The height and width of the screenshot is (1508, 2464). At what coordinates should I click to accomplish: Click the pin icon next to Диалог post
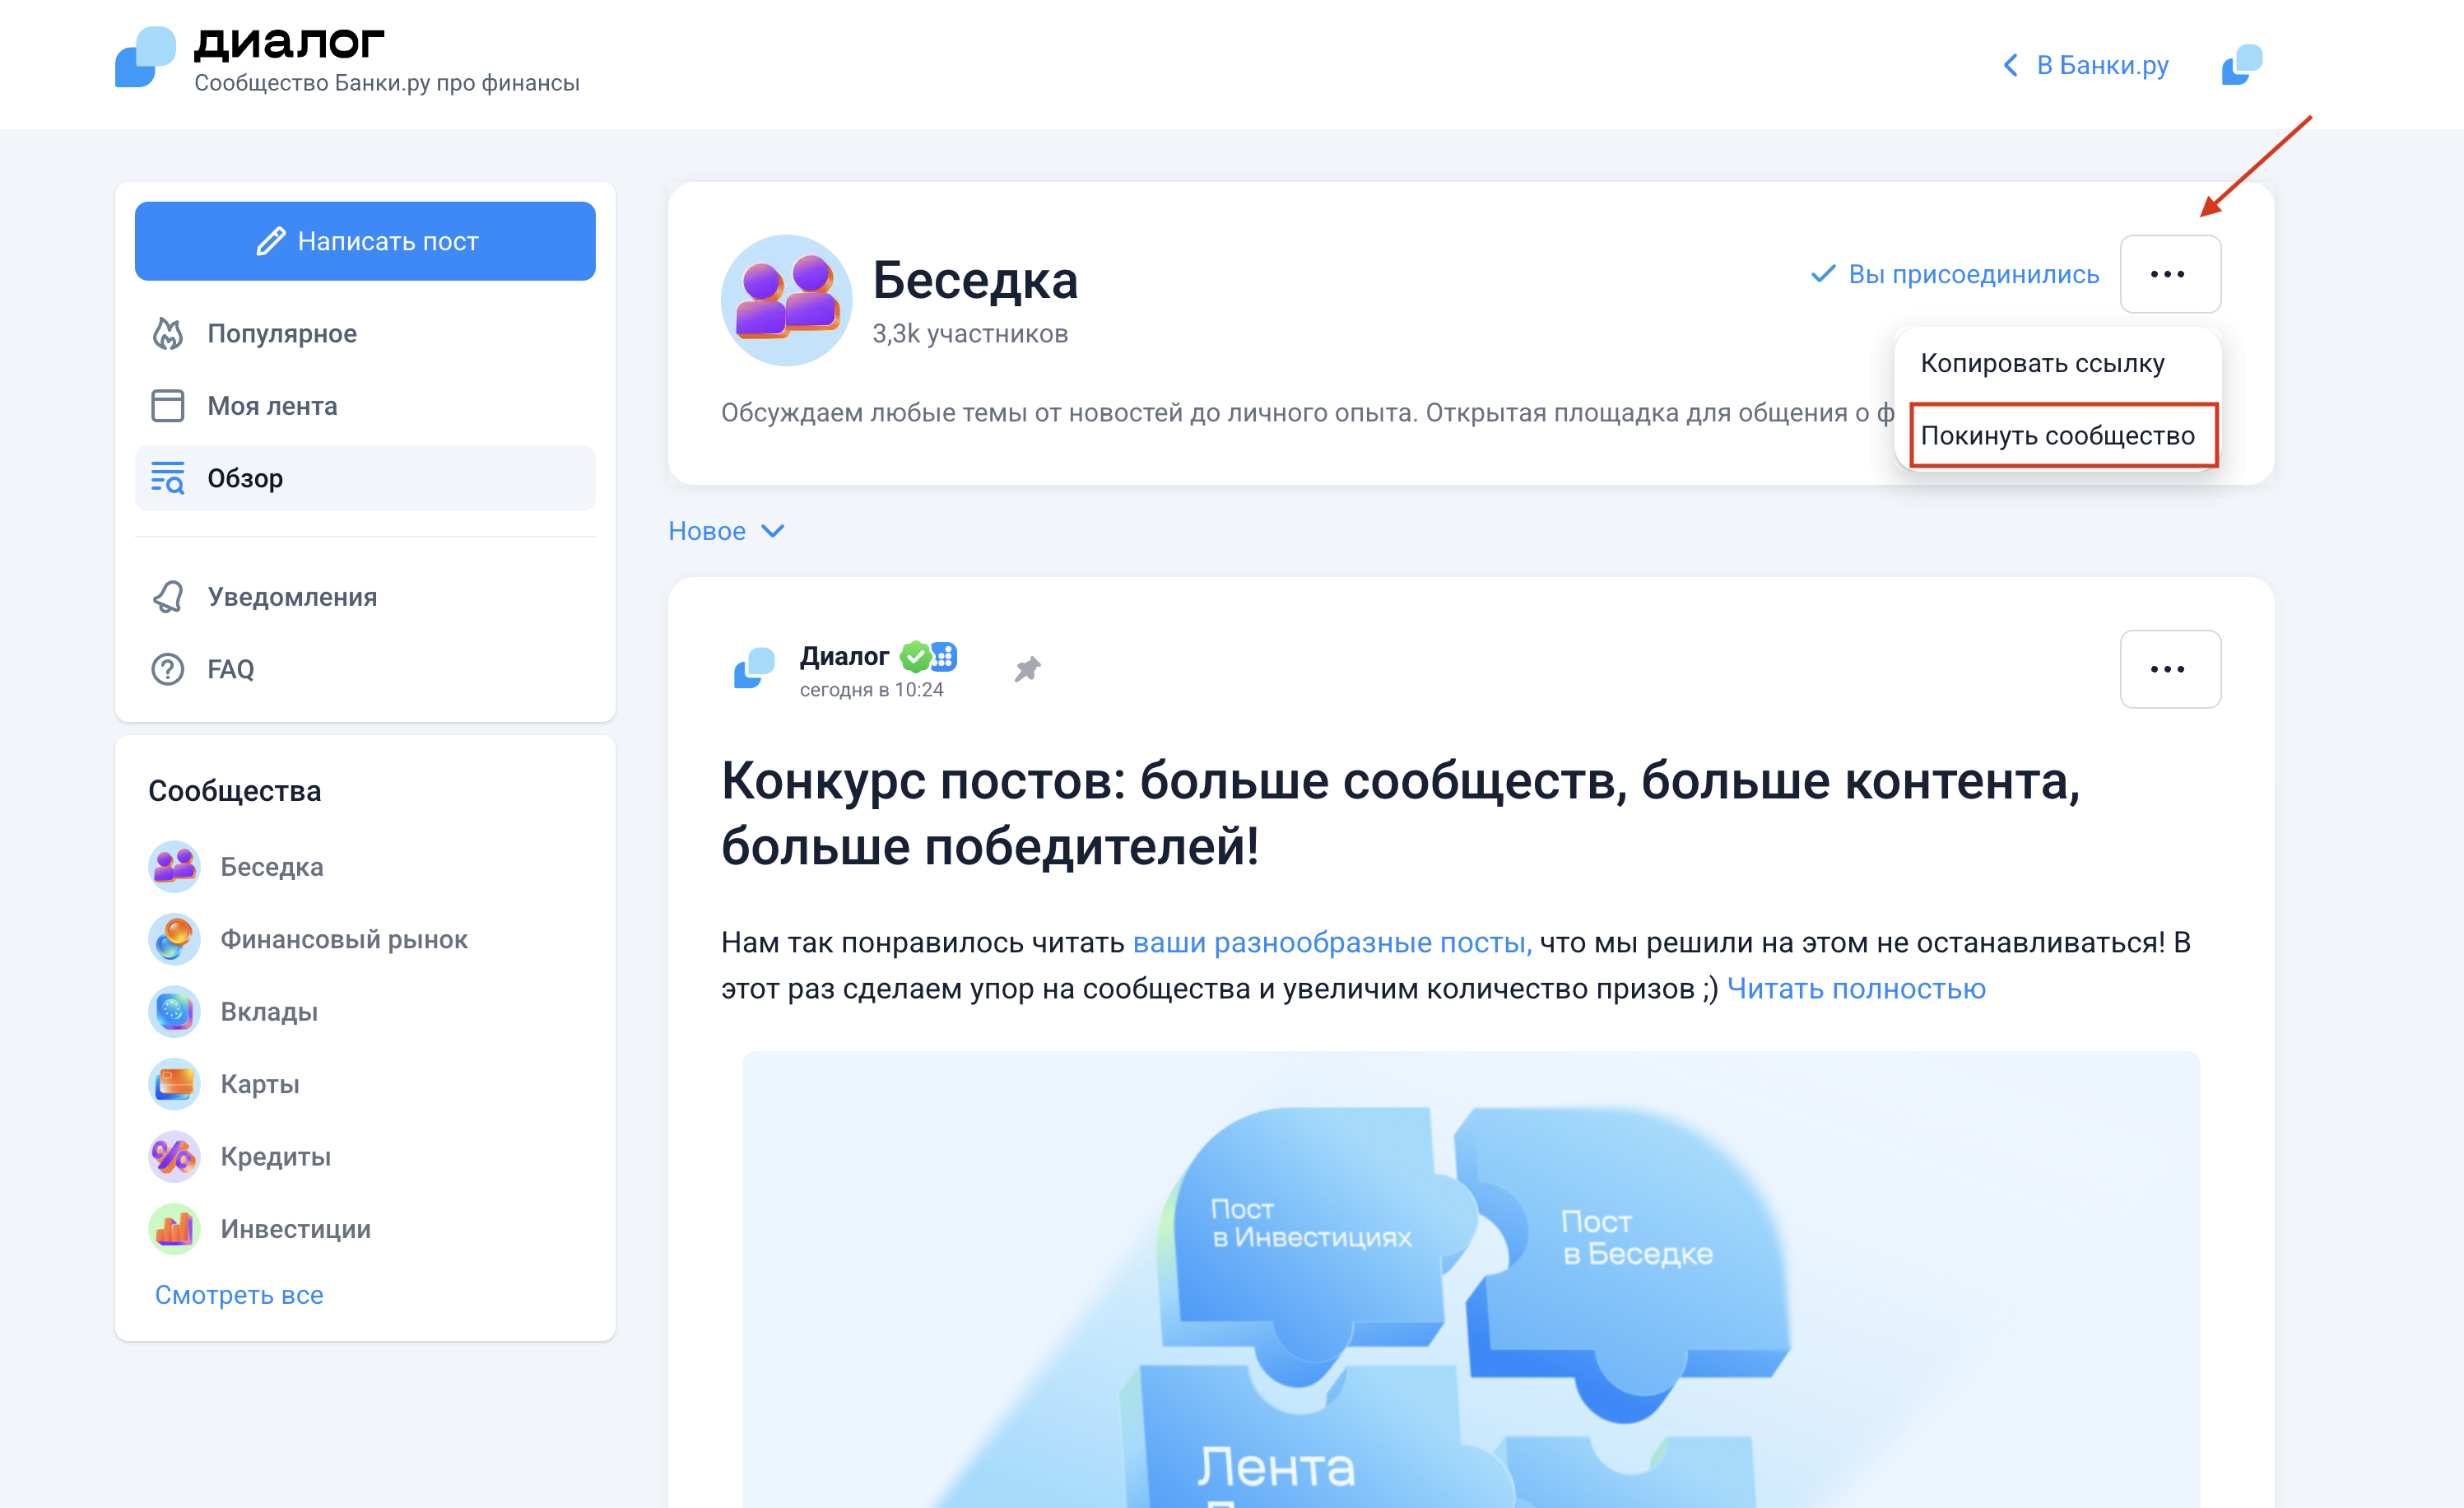click(x=1027, y=669)
